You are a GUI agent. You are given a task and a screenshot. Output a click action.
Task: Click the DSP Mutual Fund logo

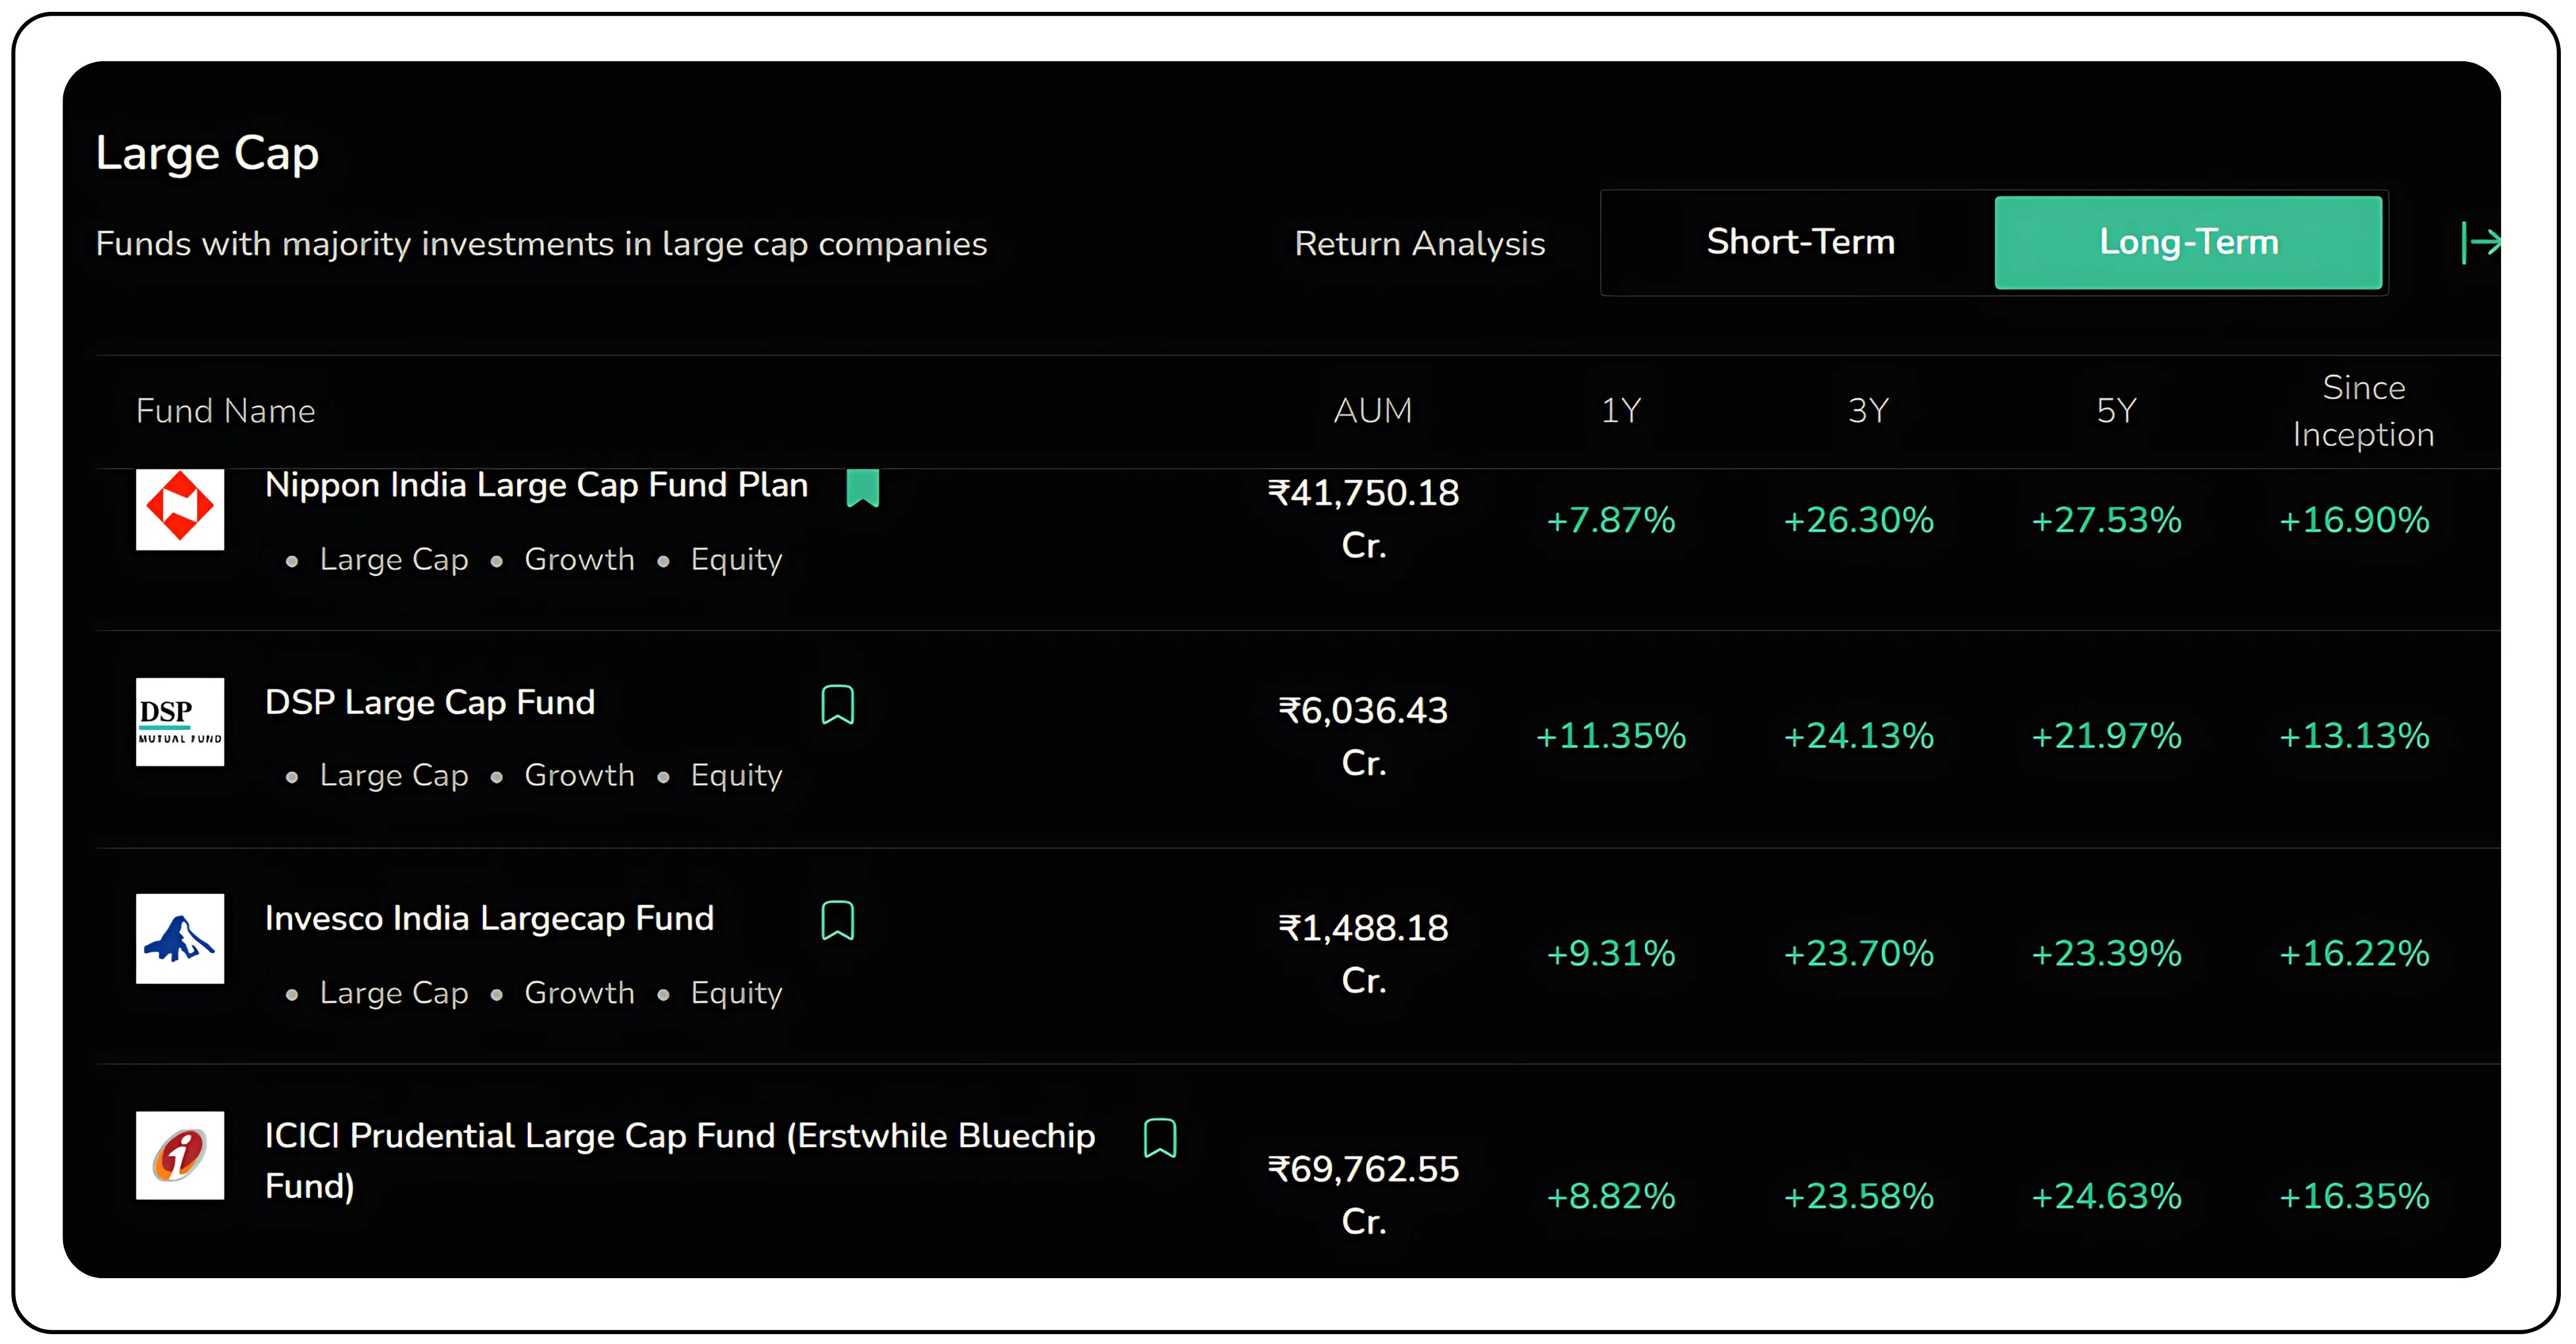[180, 722]
